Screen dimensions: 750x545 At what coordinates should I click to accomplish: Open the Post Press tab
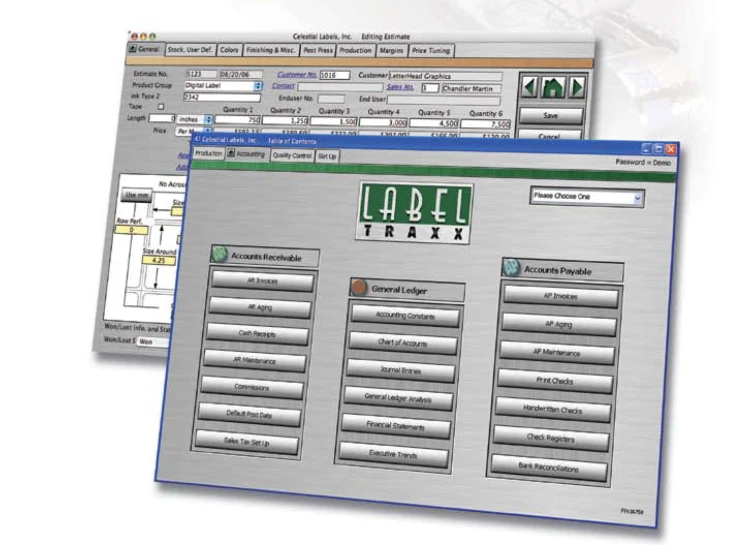(318, 50)
